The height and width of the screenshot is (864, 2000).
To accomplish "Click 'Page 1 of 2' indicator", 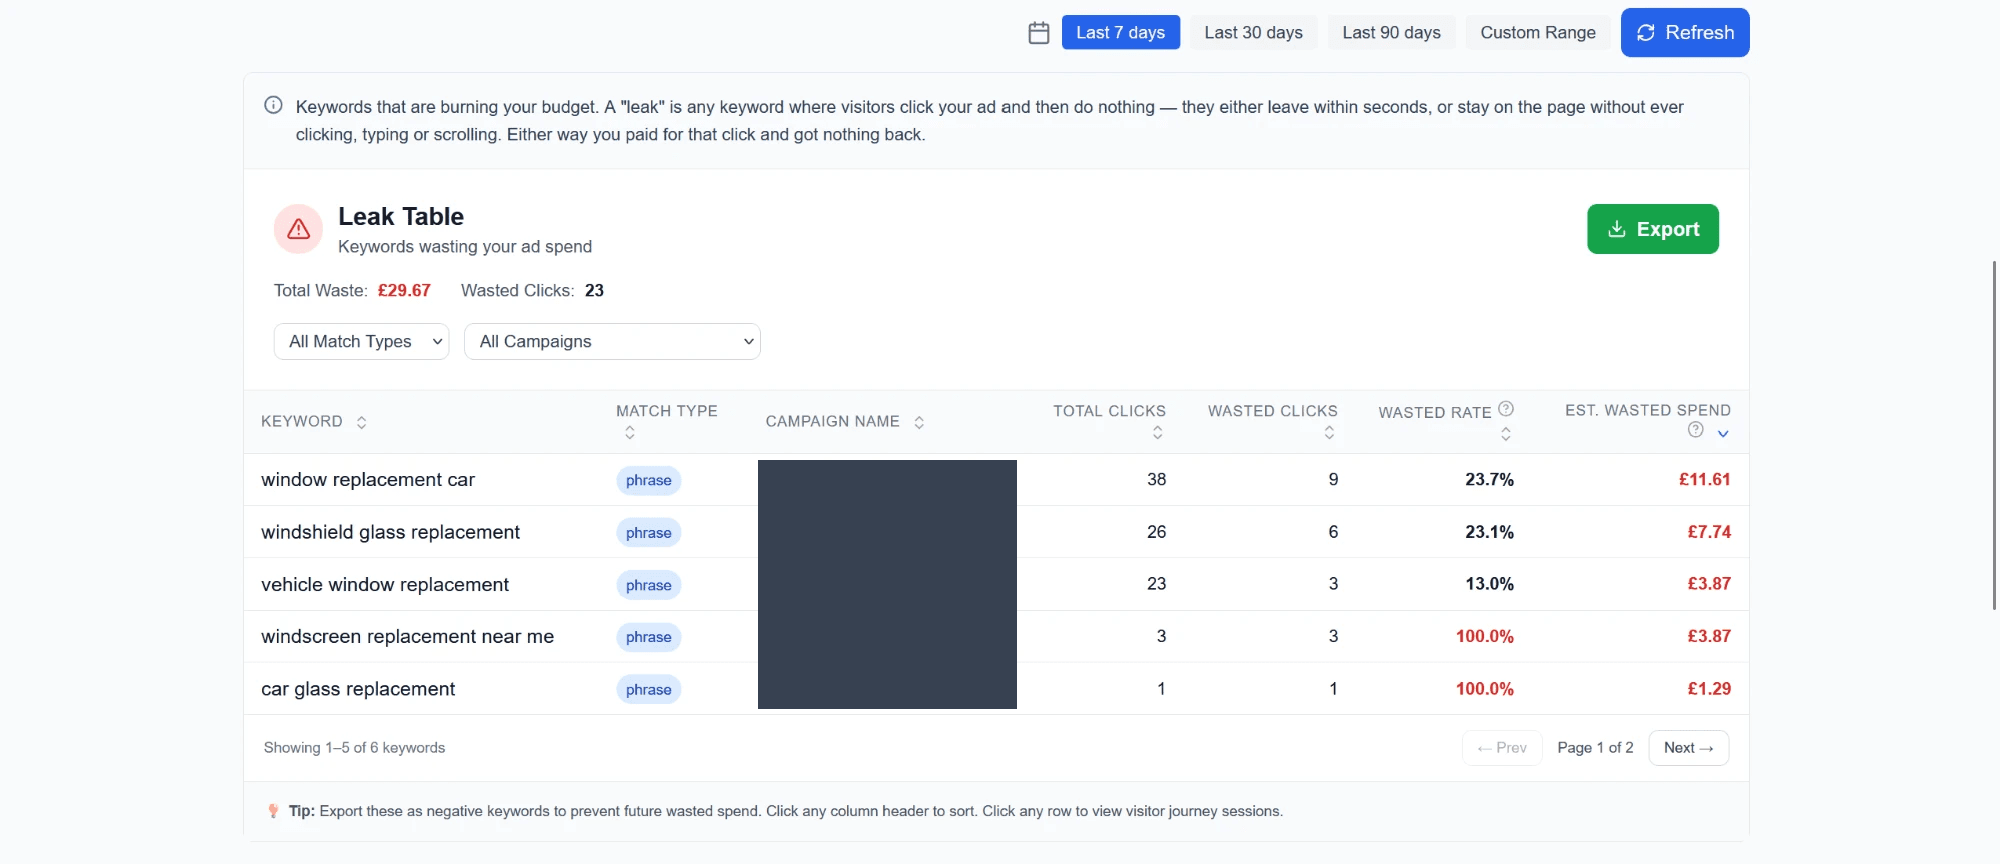I will 1595,748.
